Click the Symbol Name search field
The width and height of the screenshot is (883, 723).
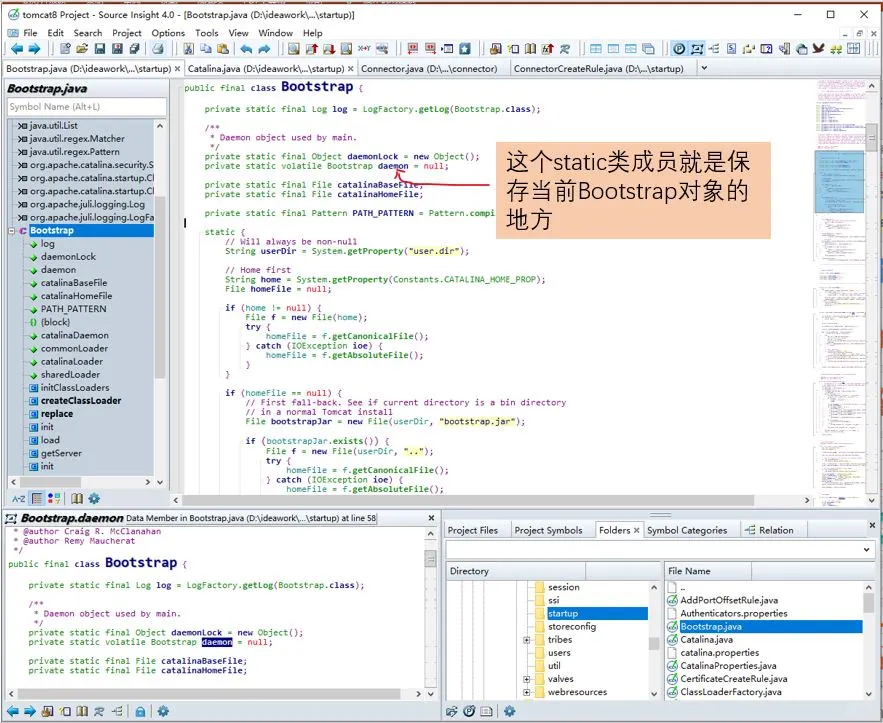[87, 106]
